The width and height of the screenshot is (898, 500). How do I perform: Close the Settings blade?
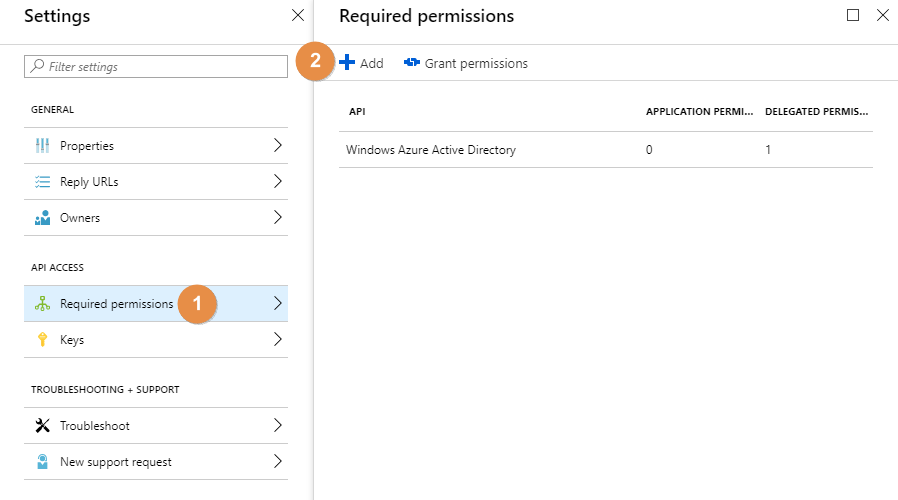pyautogui.click(x=297, y=15)
